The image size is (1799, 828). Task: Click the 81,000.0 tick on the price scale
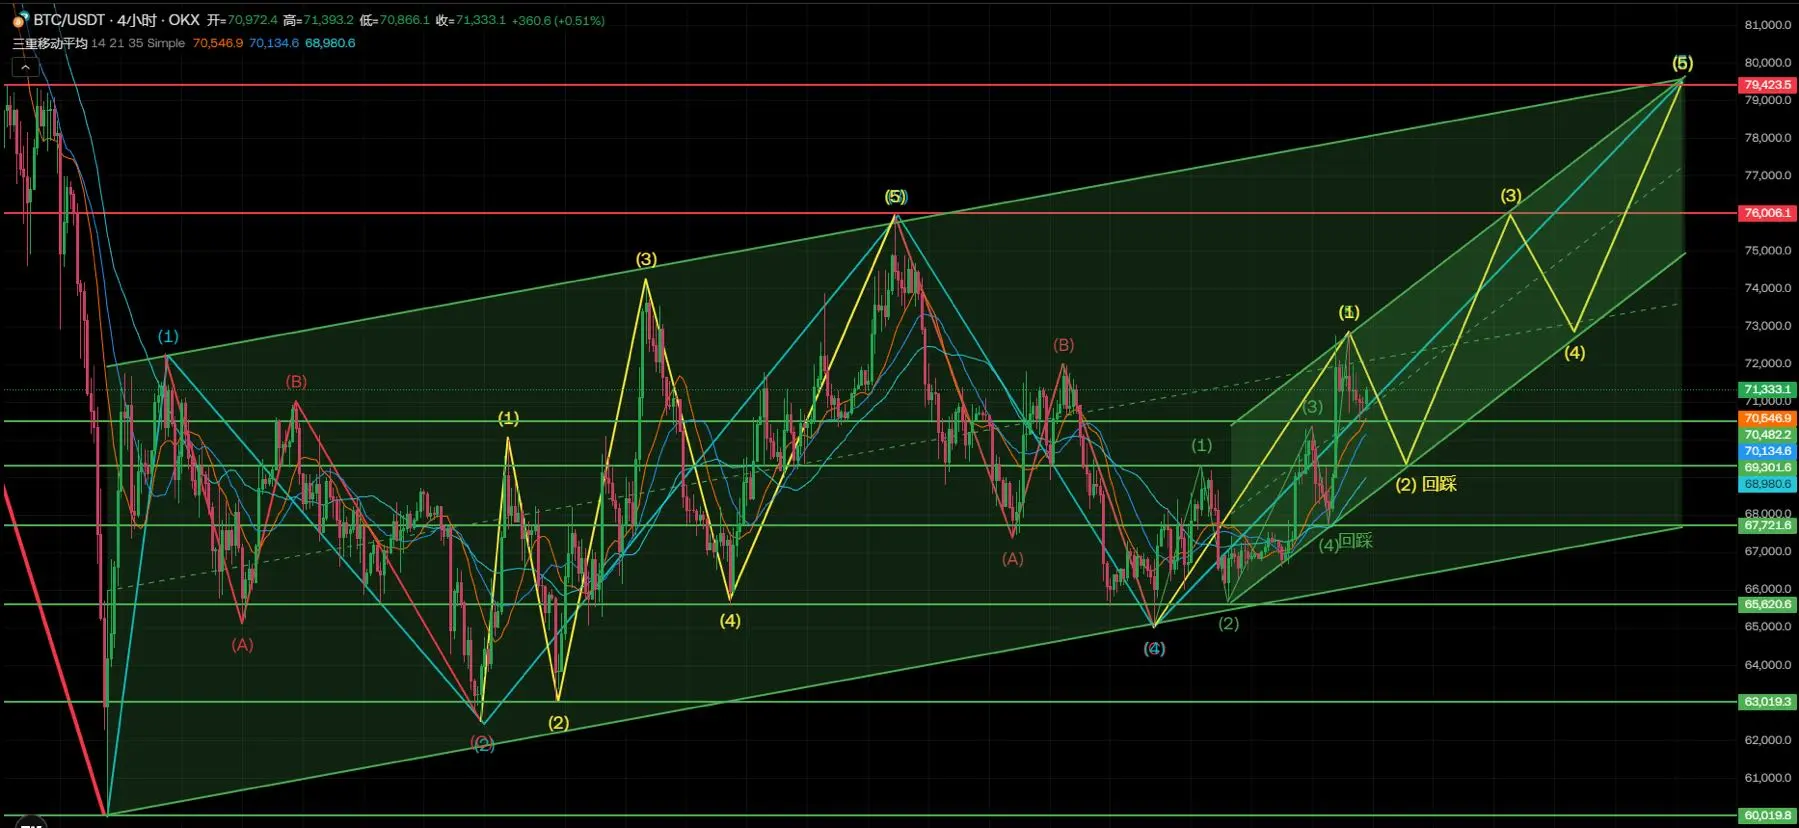tap(1768, 25)
